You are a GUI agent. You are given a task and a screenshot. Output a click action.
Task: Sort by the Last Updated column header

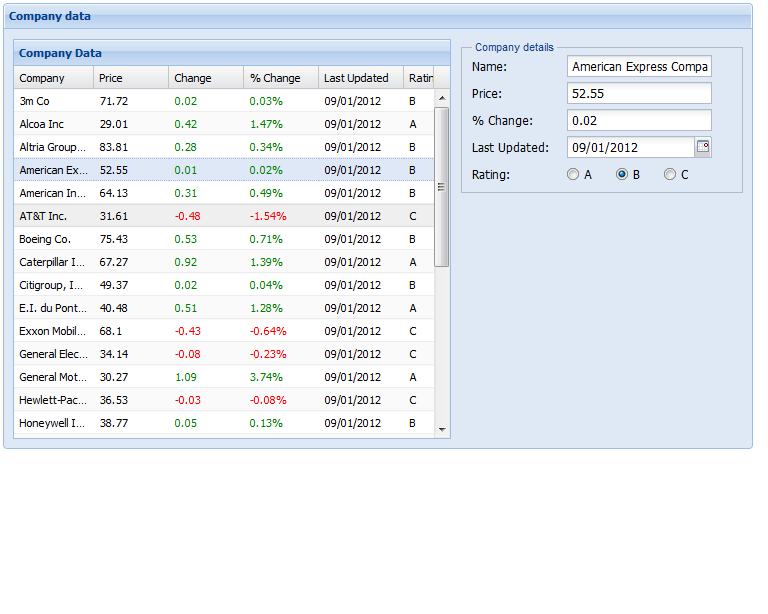coord(361,78)
